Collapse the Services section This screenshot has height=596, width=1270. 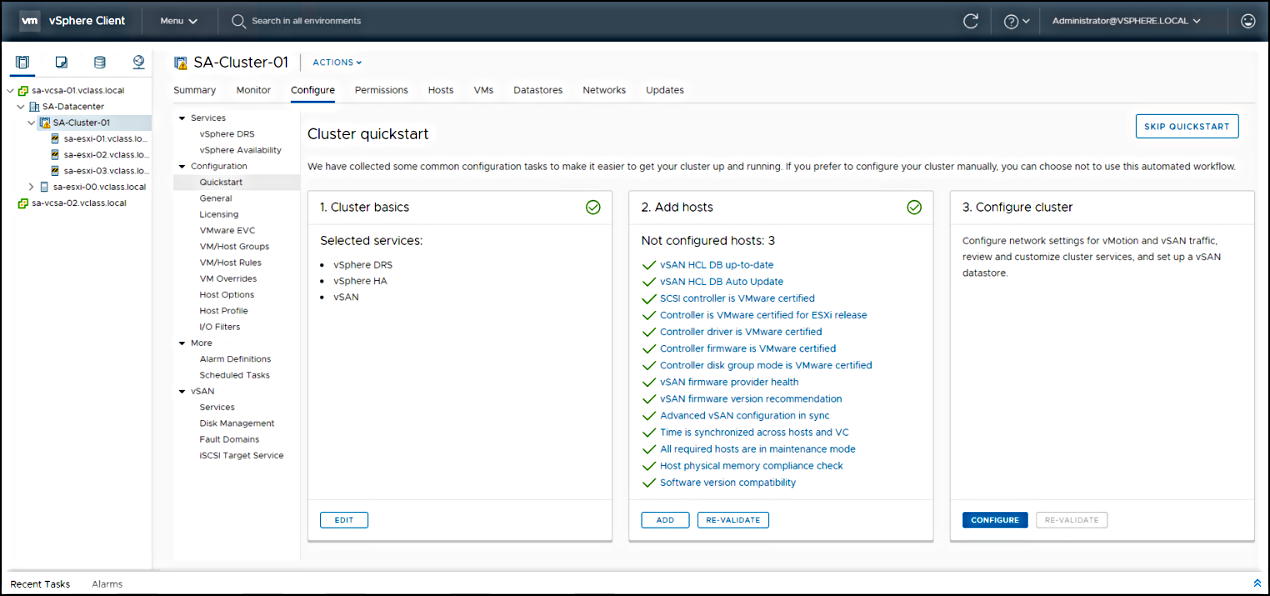[182, 118]
